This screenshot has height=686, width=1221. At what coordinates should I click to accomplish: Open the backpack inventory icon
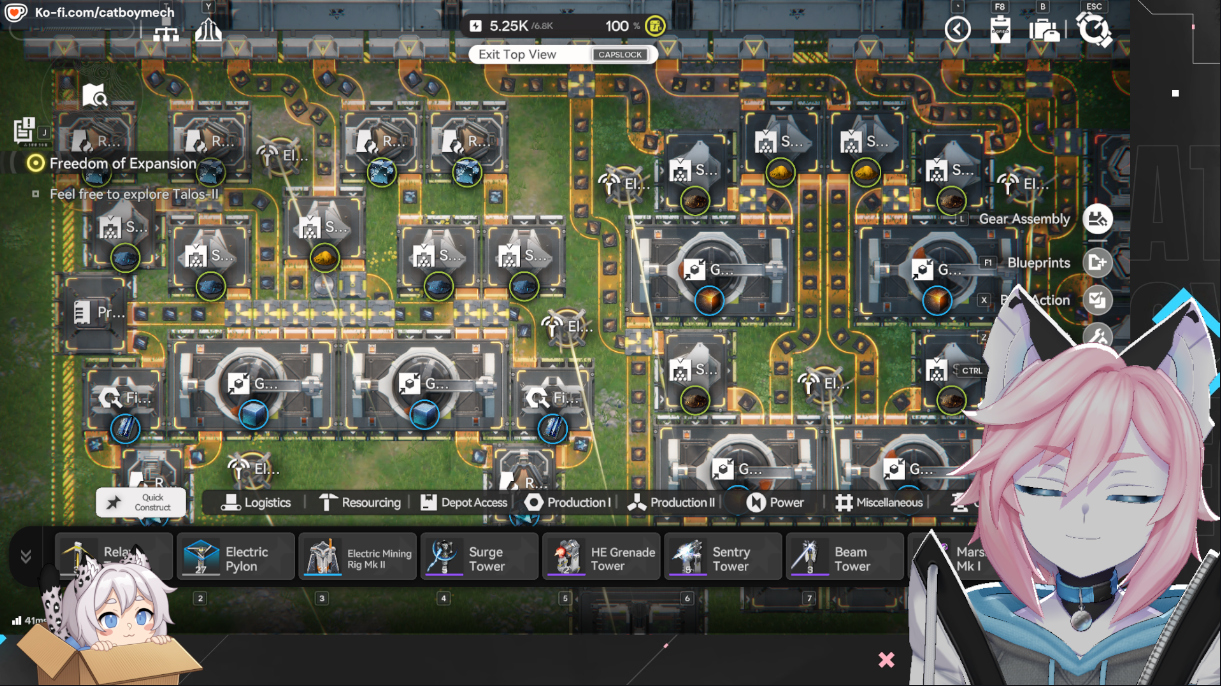tap(1043, 29)
